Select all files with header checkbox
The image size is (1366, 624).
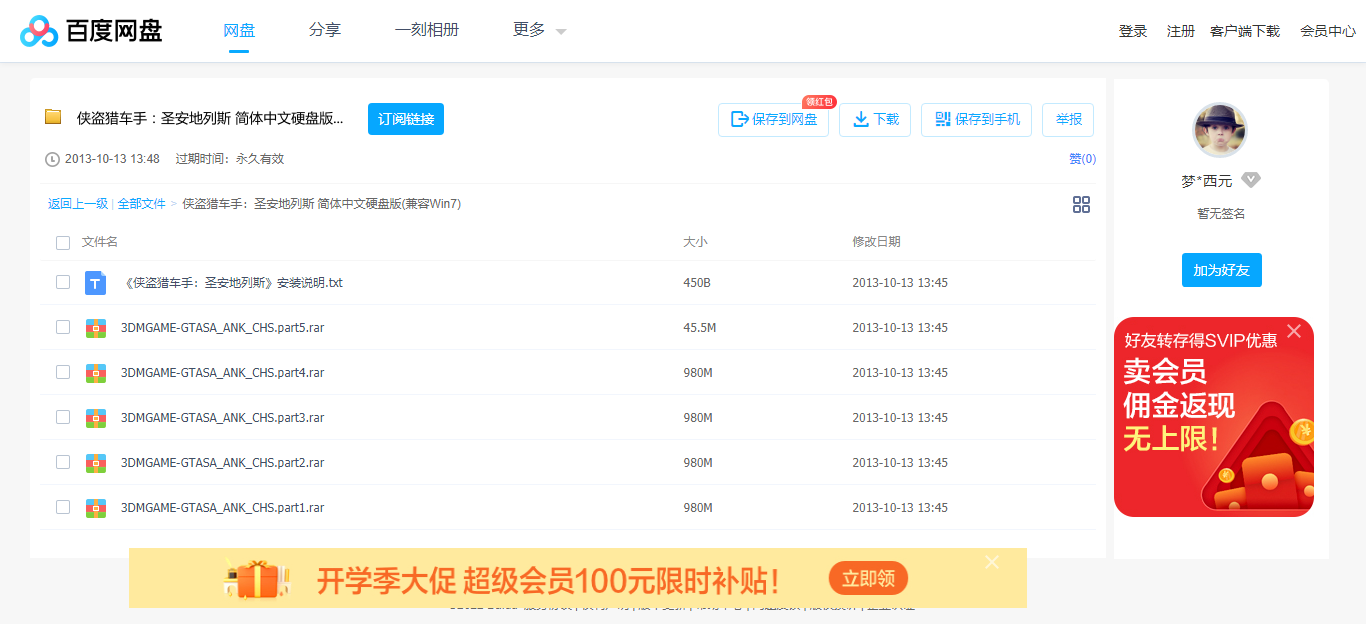[63, 242]
